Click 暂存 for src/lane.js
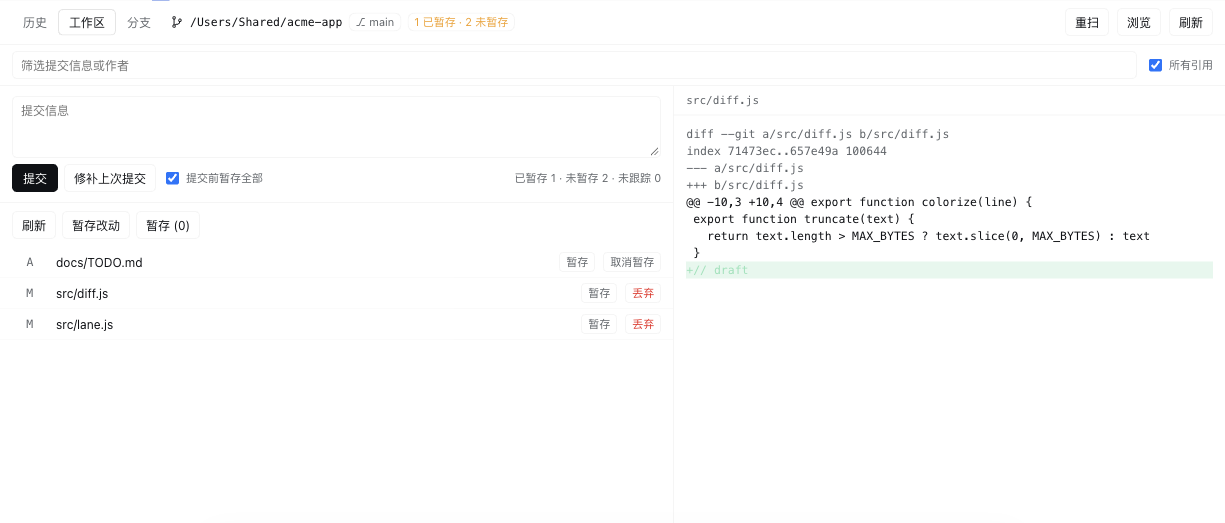1225x523 pixels. click(599, 324)
